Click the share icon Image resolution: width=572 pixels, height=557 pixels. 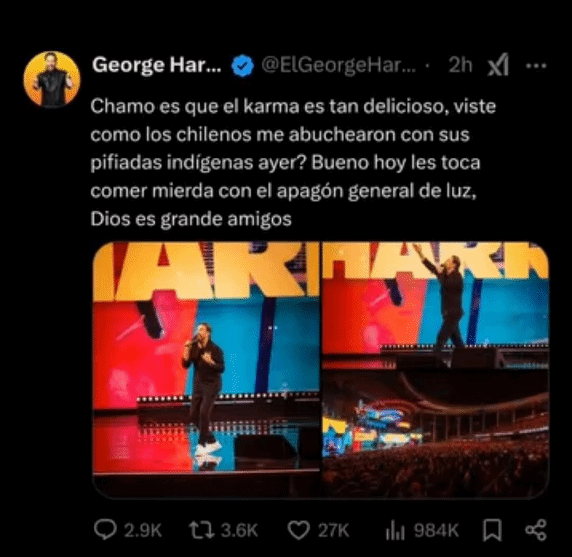(536, 530)
